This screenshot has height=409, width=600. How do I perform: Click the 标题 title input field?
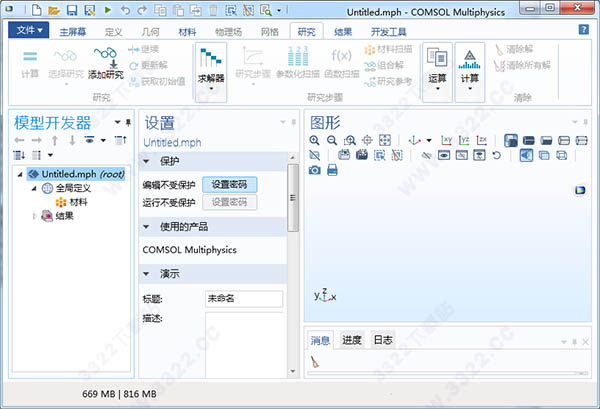(242, 299)
